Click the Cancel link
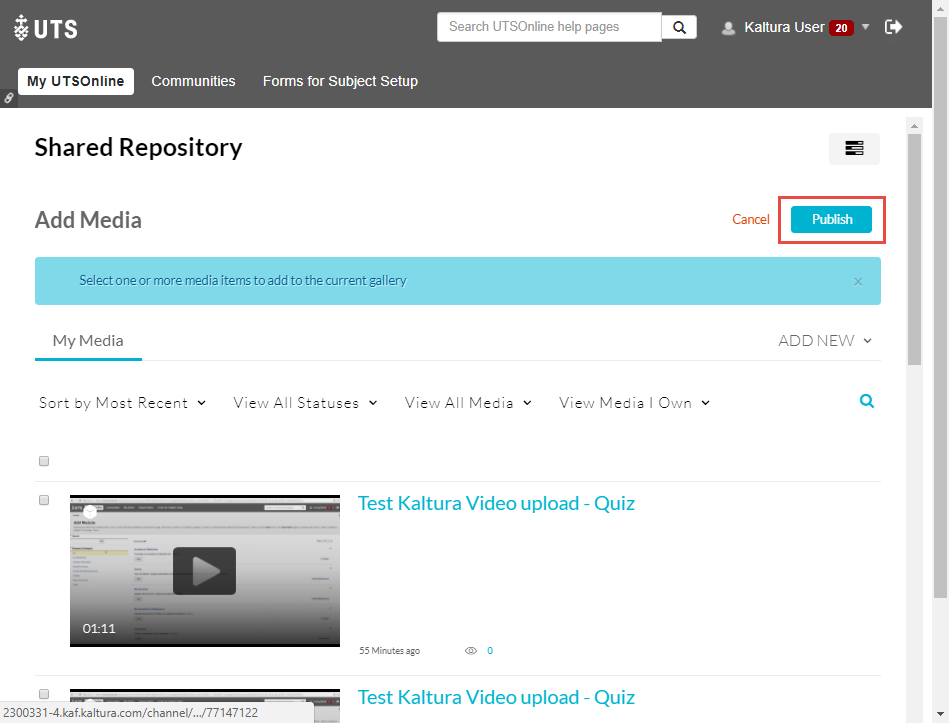The width and height of the screenshot is (949, 723). point(750,220)
